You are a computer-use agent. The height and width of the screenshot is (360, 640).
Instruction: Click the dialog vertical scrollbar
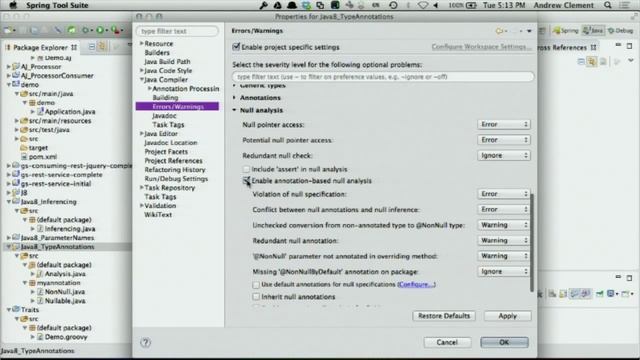pos(531,242)
